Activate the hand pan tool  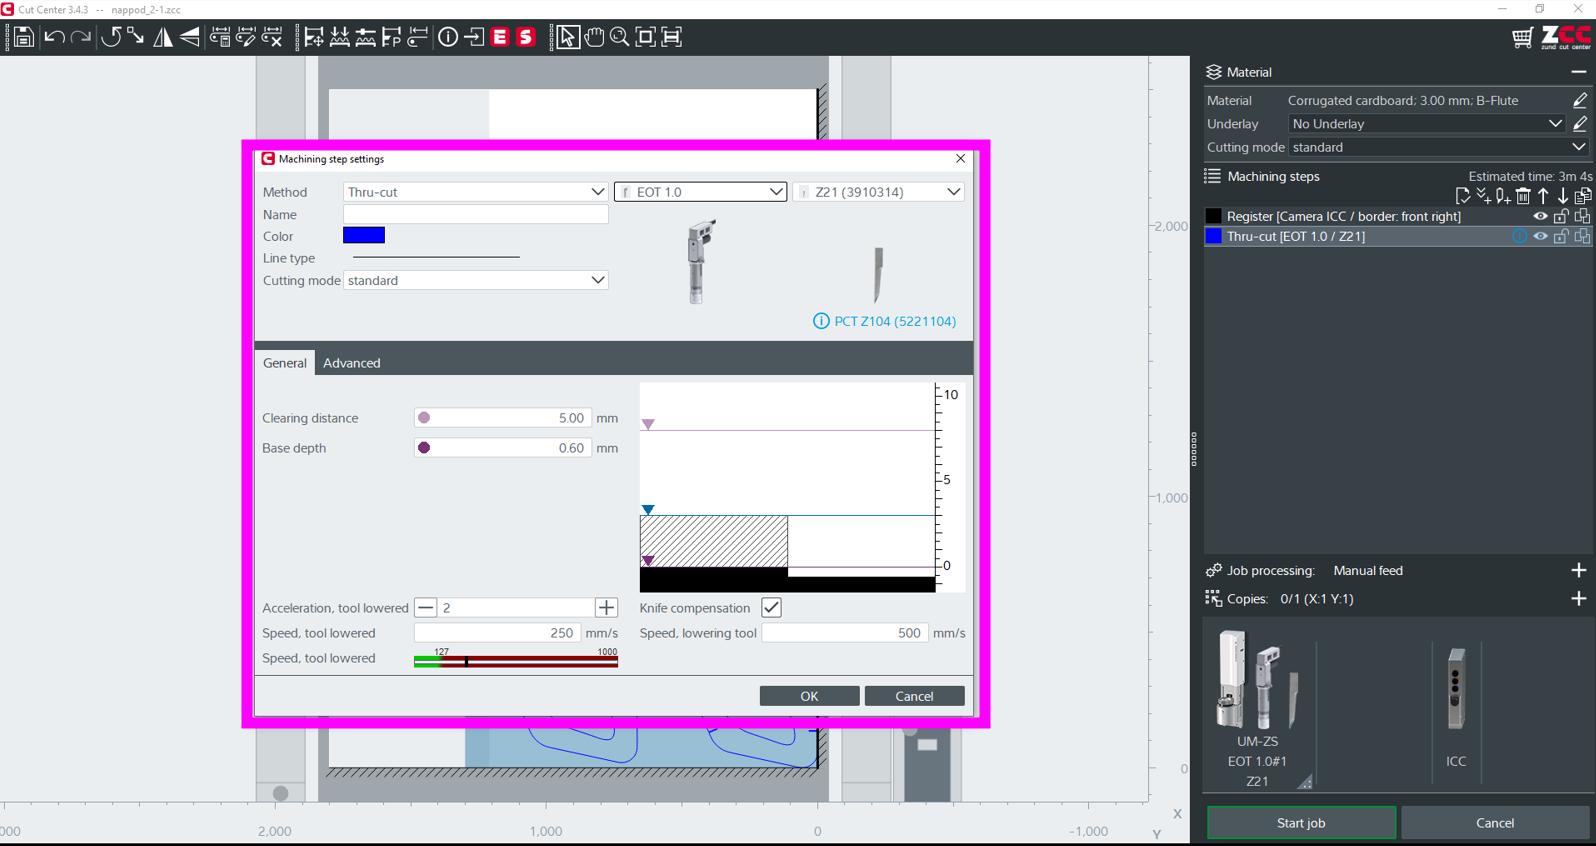point(594,37)
